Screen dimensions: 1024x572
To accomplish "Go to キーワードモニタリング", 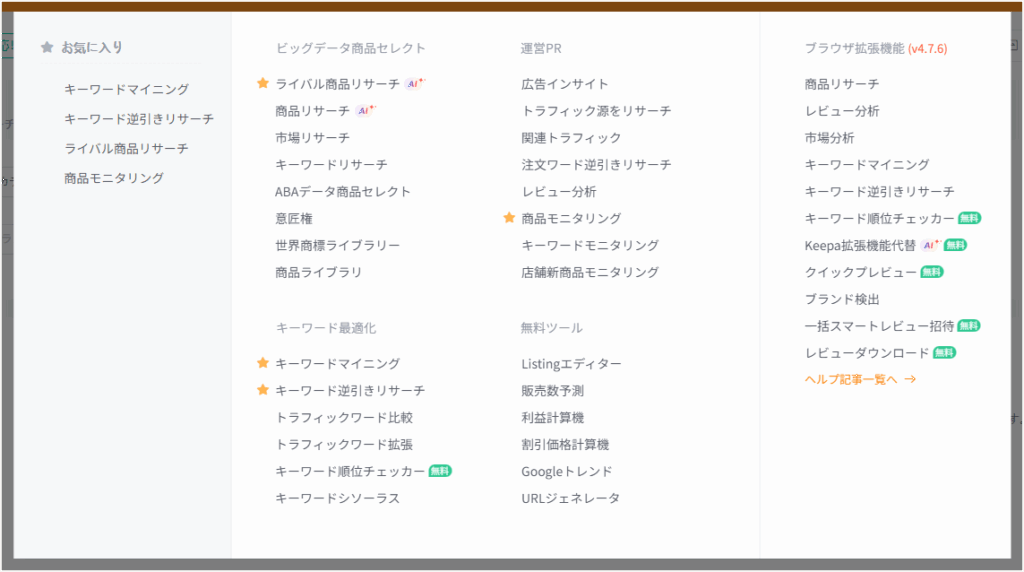I will tap(590, 245).
